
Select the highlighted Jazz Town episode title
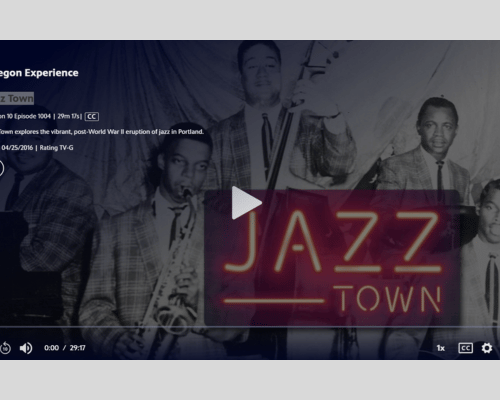(x=17, y=98)
